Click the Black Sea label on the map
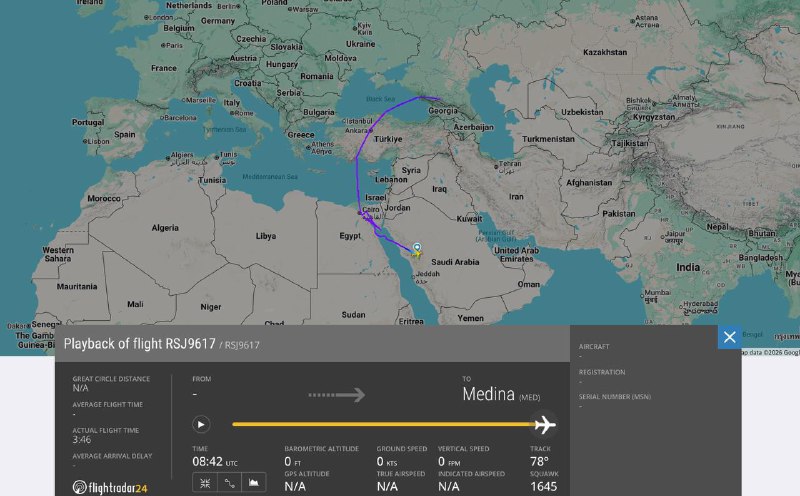 381,98
